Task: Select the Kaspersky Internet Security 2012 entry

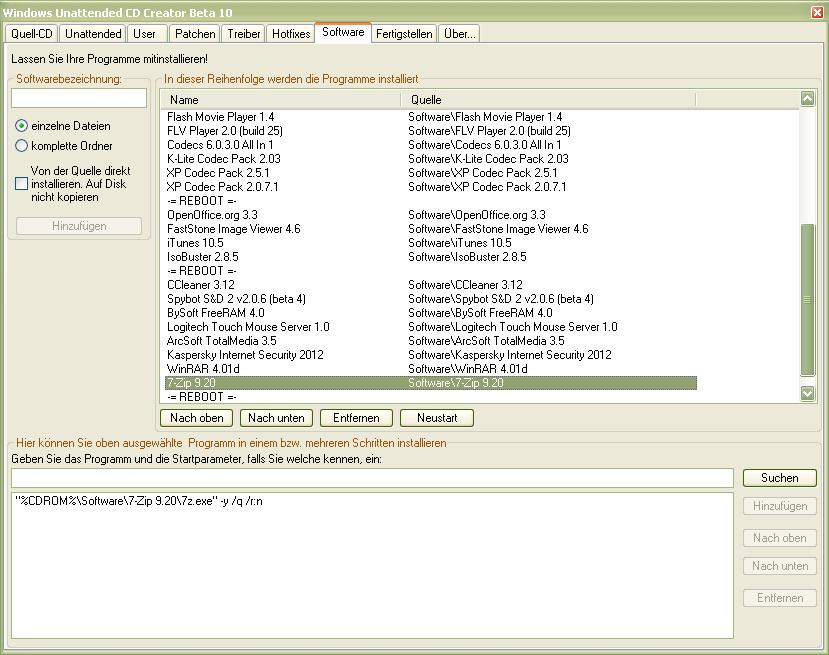Action: tap(245, 355)
